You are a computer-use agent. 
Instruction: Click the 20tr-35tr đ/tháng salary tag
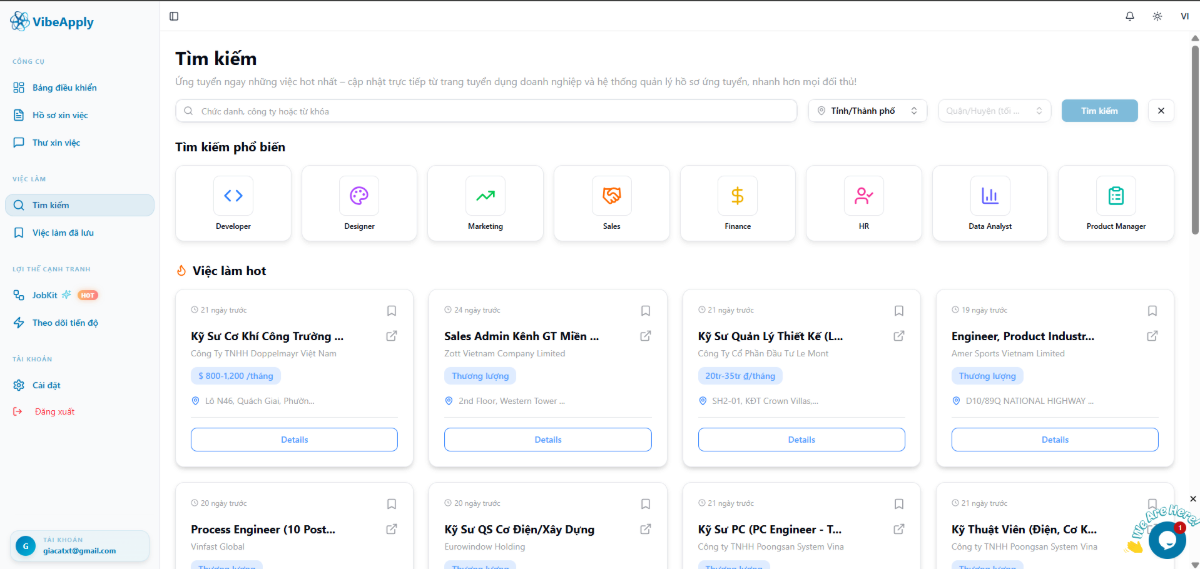(x=740, y=376)
